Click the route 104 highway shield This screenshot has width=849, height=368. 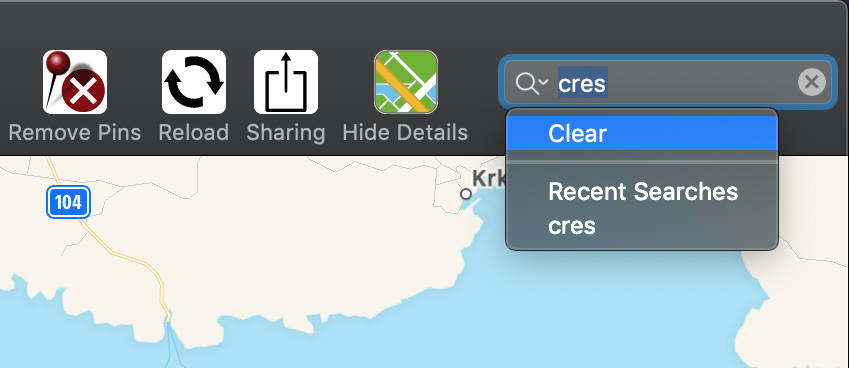(x=68, y=202)
